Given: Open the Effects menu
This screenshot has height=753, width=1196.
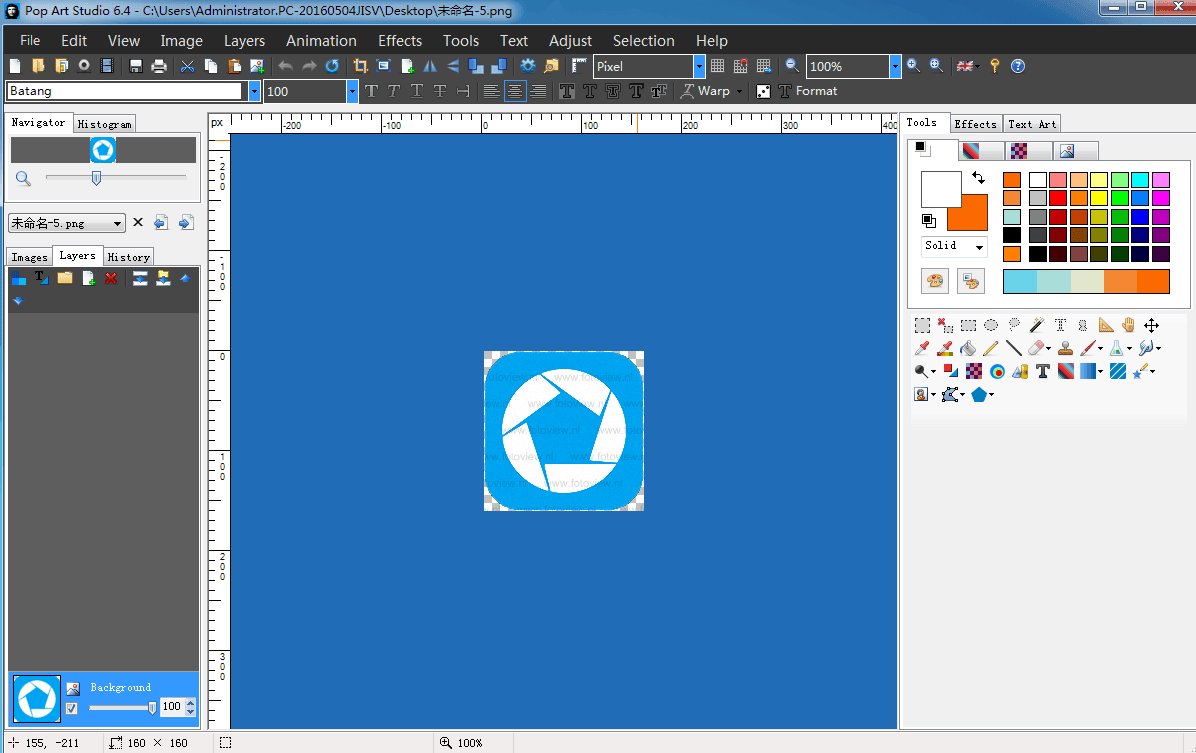Looking at the screenshot, I should click(x=399, y=41).
